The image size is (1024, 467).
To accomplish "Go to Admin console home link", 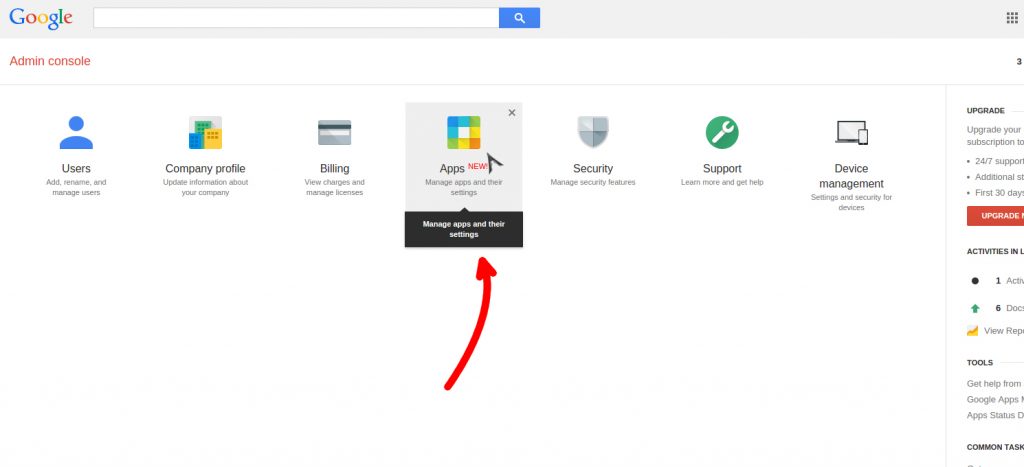I will tap(50, 61).
